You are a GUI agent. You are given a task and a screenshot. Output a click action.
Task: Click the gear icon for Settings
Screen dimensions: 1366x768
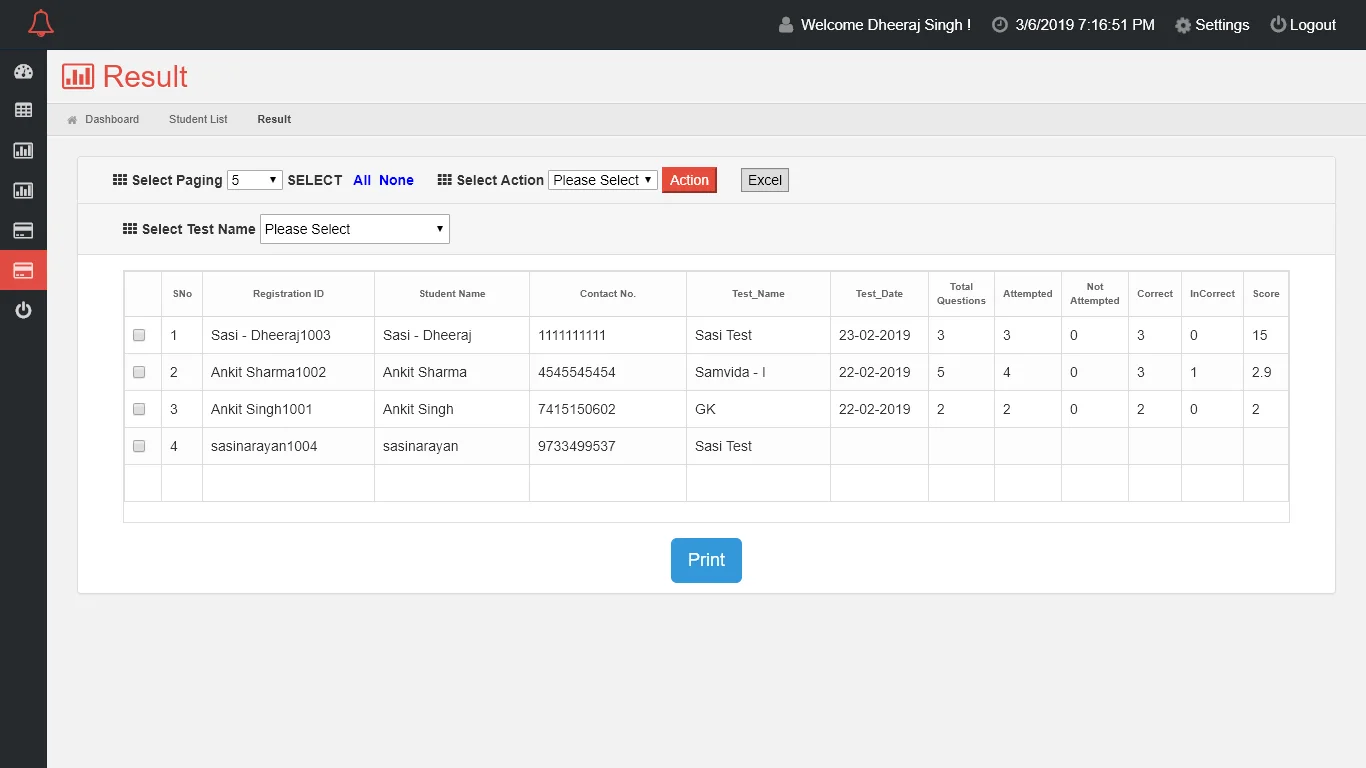pos(1183,25)
